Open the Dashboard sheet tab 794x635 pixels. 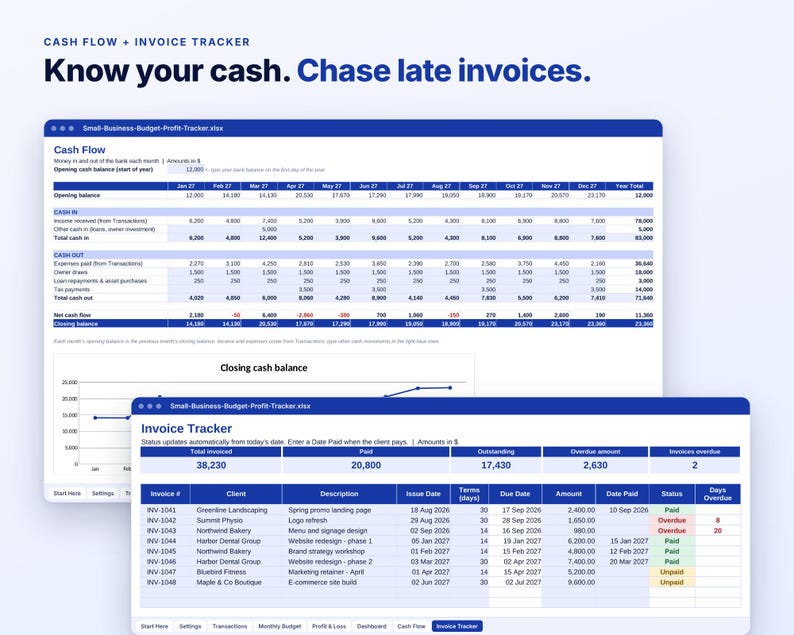(x=371, y=626)
